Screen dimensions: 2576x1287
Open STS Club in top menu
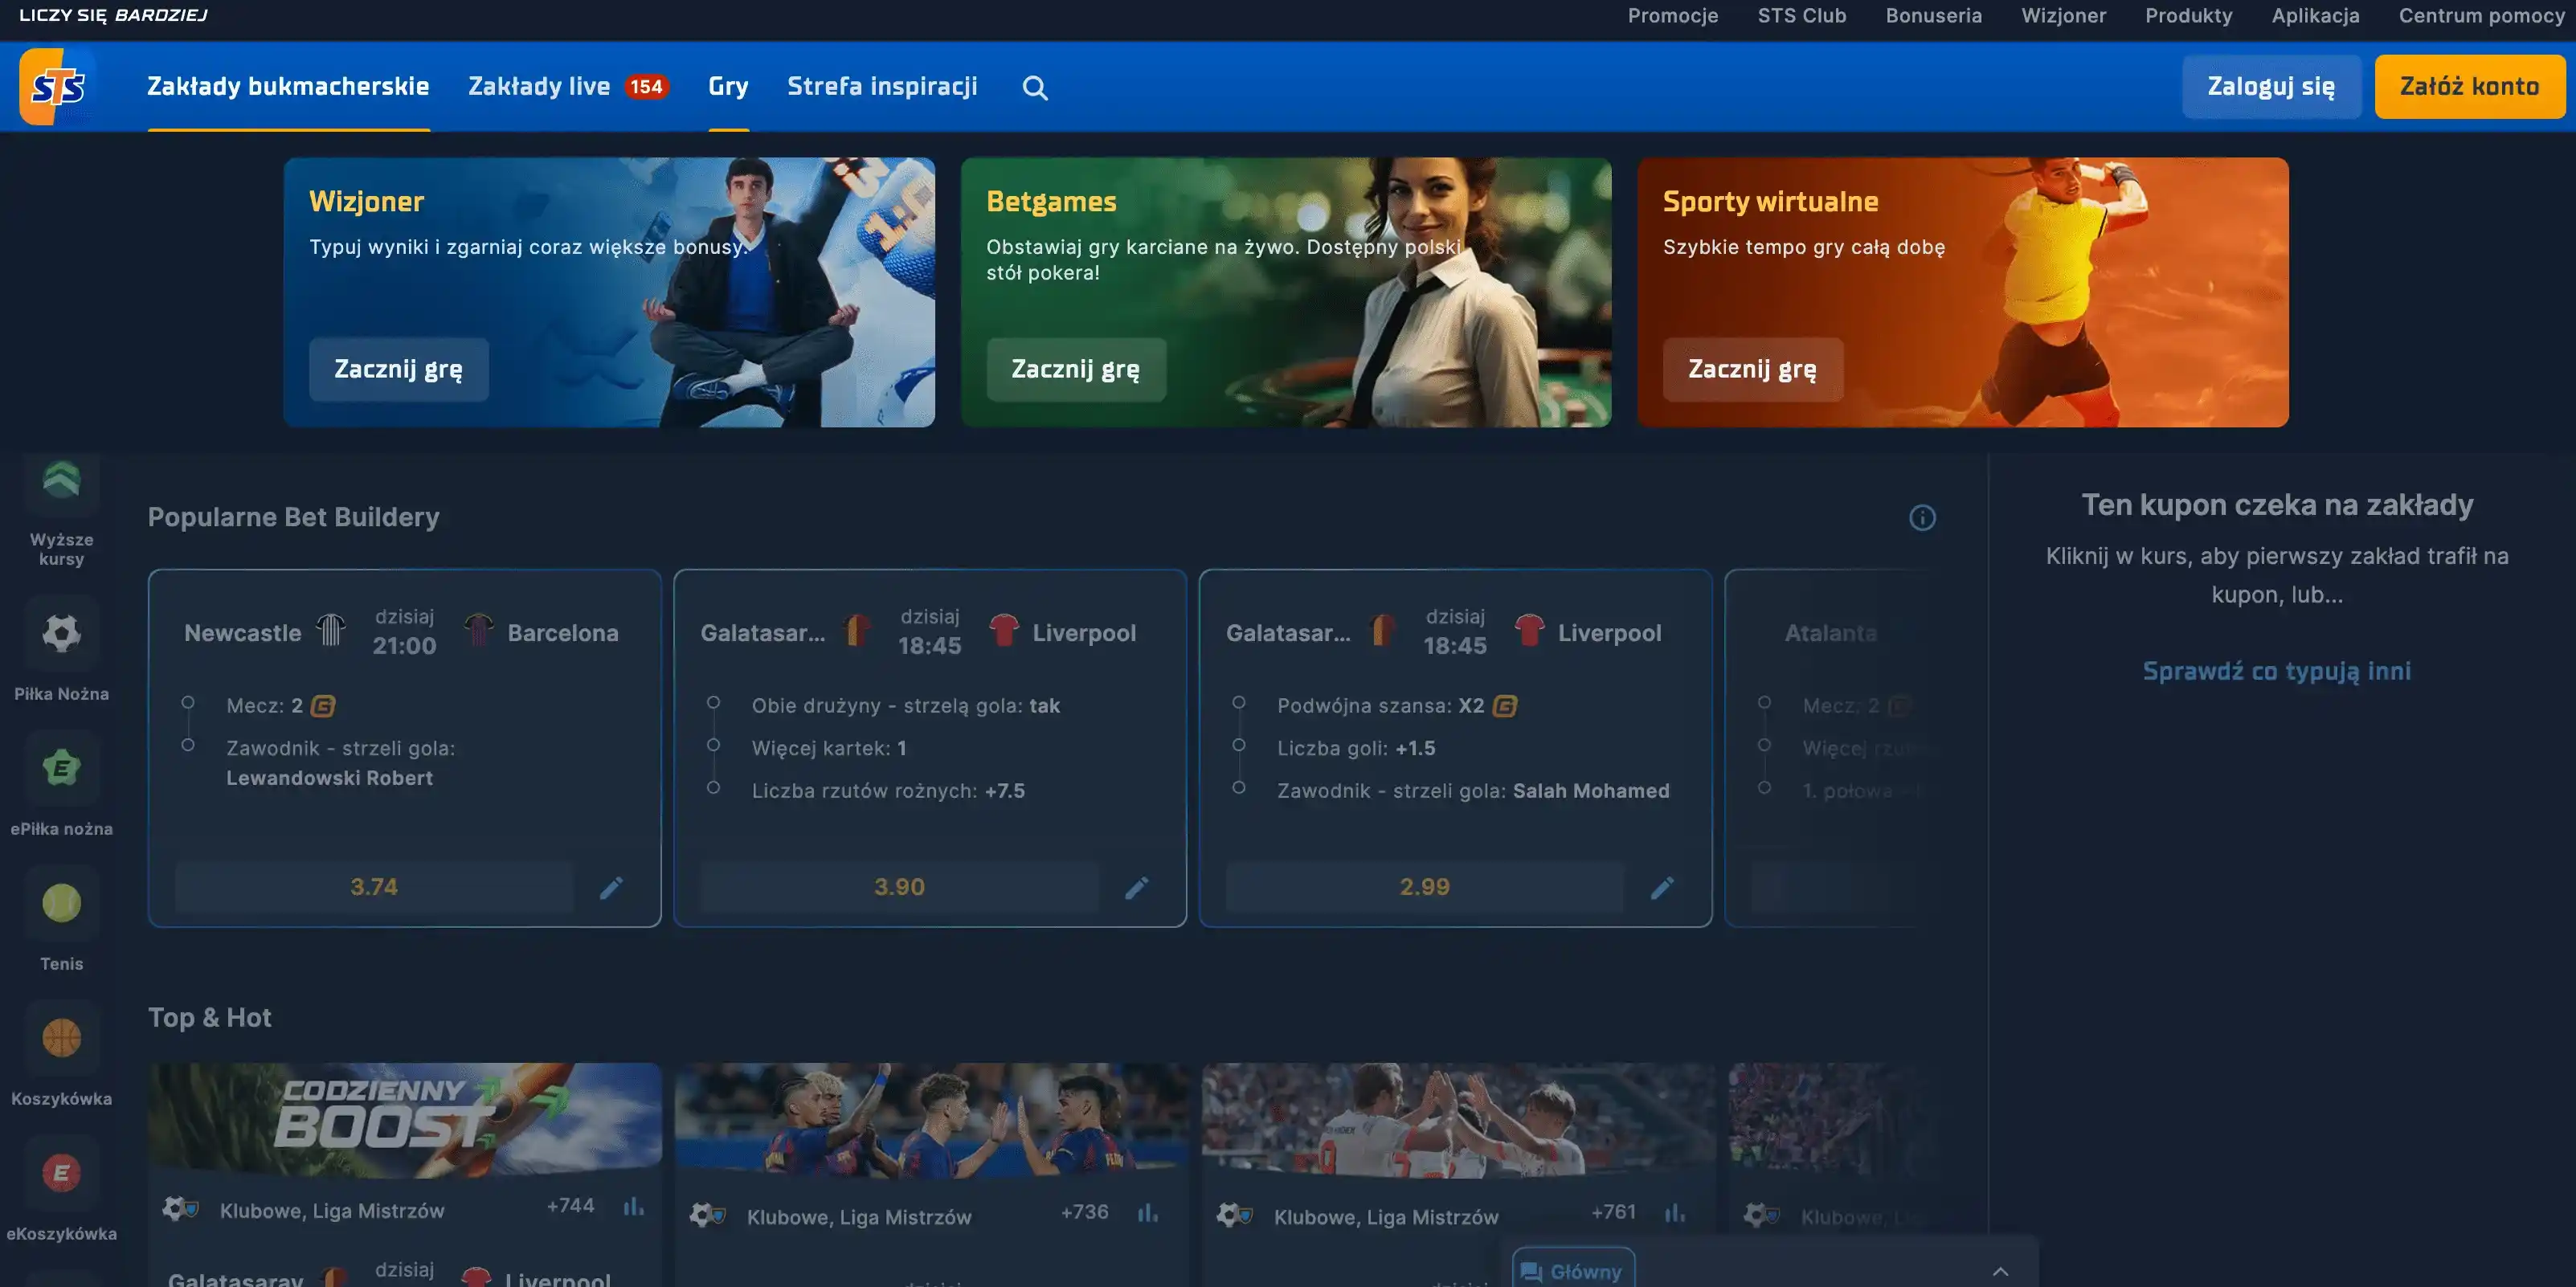[x=1802, y=16]
